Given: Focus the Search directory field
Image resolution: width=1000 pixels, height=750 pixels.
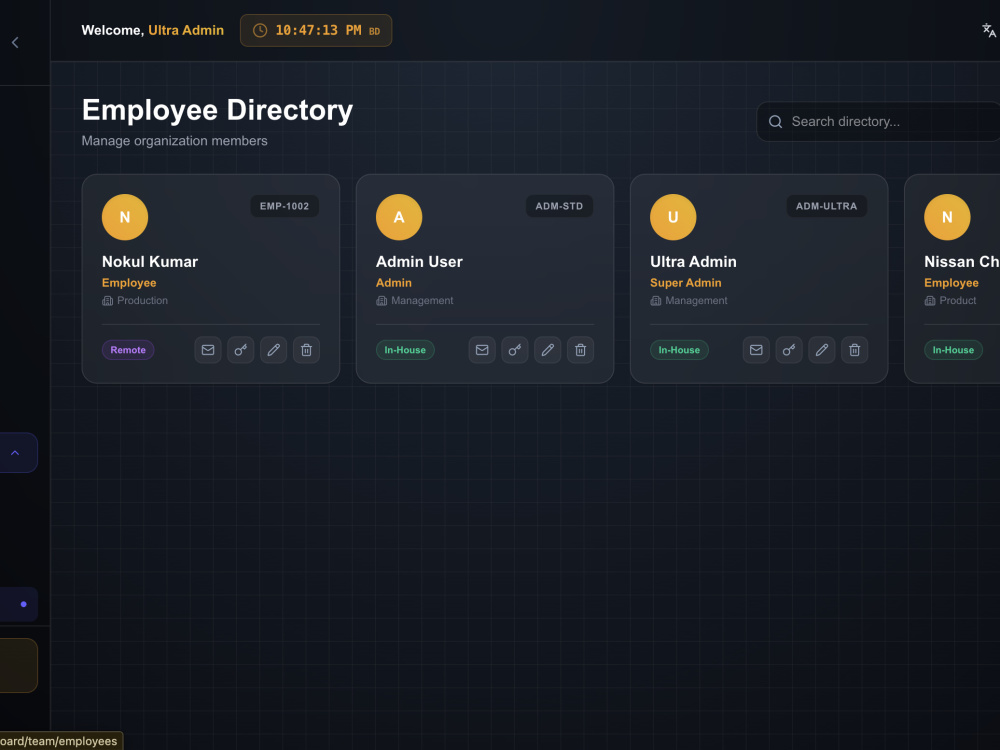Looking at the screenshot, I should coord(879,121).
